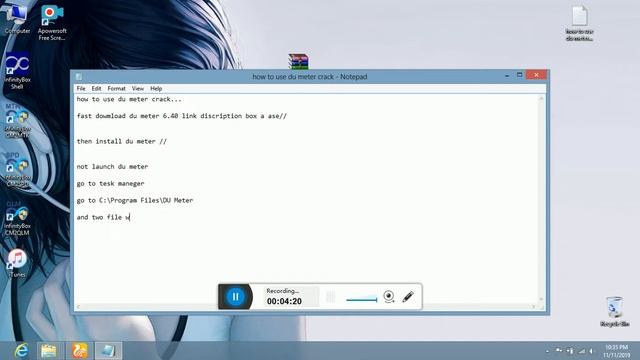The height and width of the screenshot is (360, 640).
Task: Click Notepad vertical scrollbar up arrow
Action: point(541,98)
